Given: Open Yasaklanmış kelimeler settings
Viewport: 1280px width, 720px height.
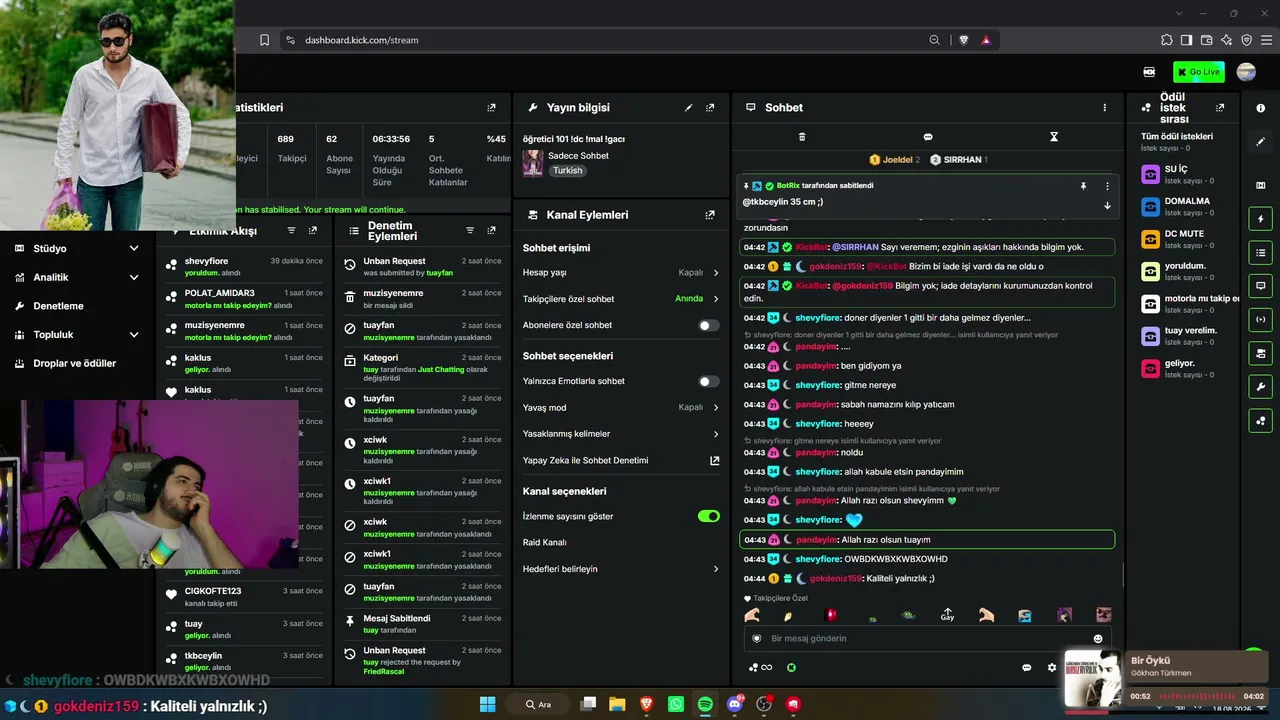Looking at the screenshot, I should (621, 434).
